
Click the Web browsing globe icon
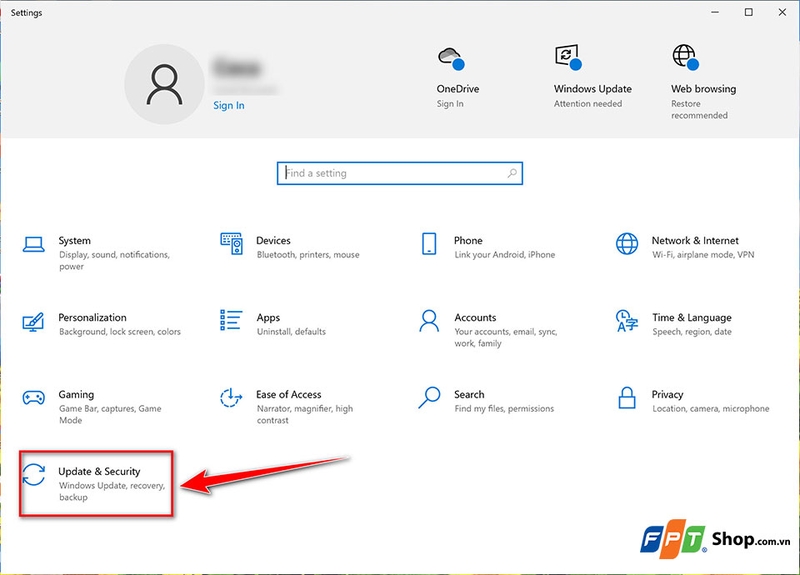click(685, 57)
